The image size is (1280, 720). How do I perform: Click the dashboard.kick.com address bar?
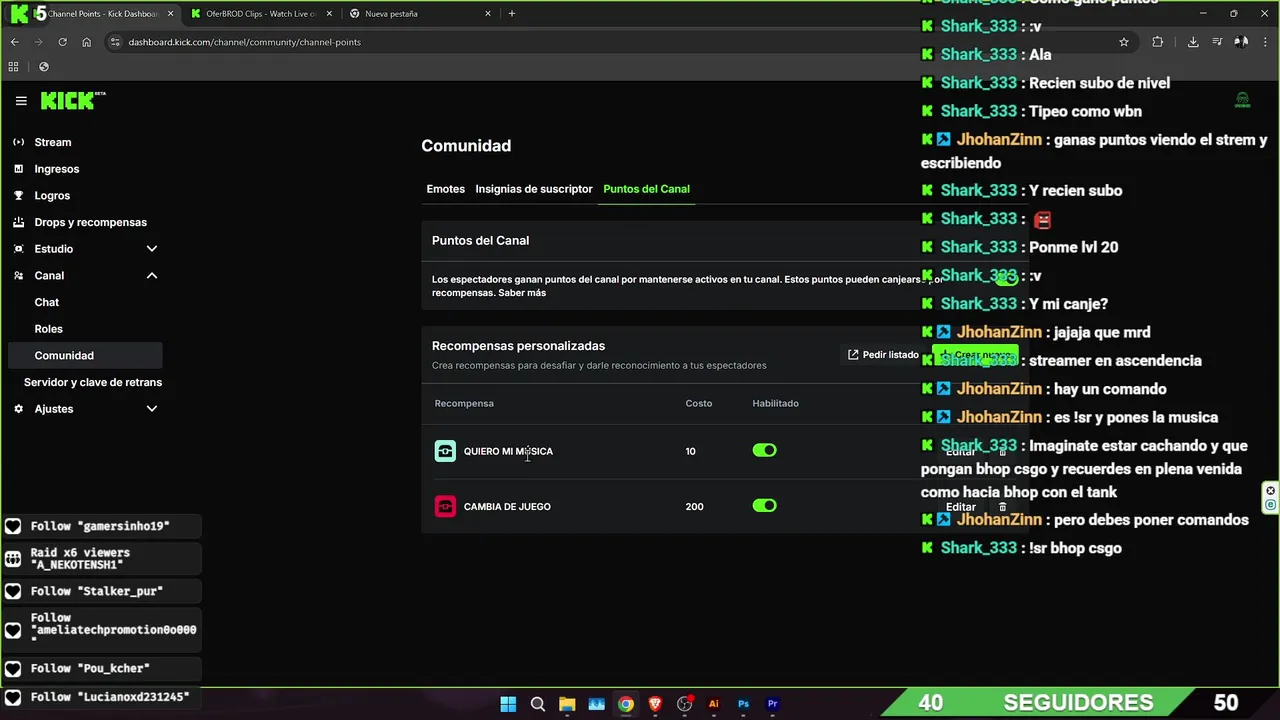(x=610, y=42)
